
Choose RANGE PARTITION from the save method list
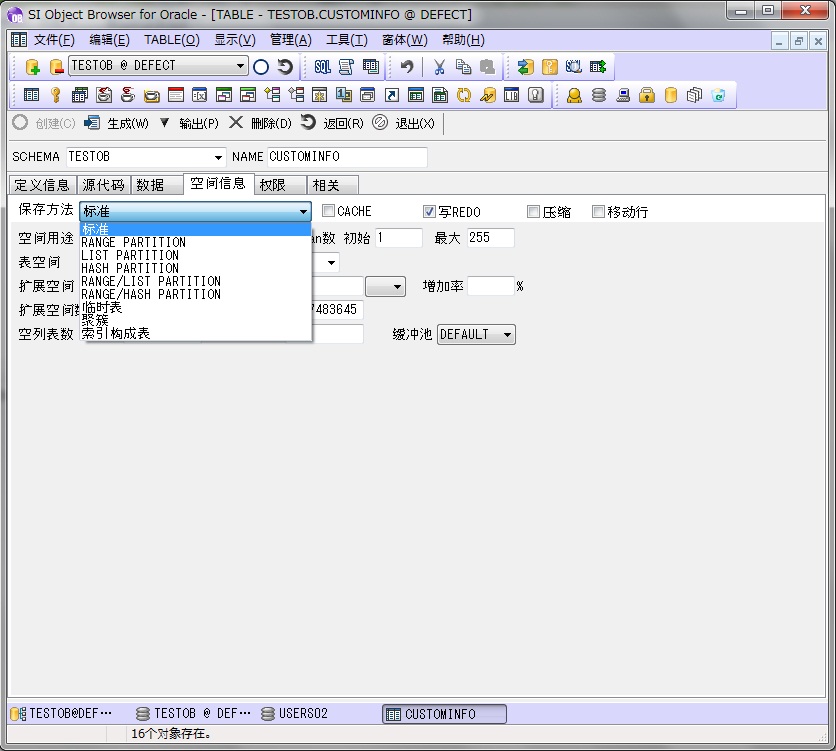coord(195,243)
